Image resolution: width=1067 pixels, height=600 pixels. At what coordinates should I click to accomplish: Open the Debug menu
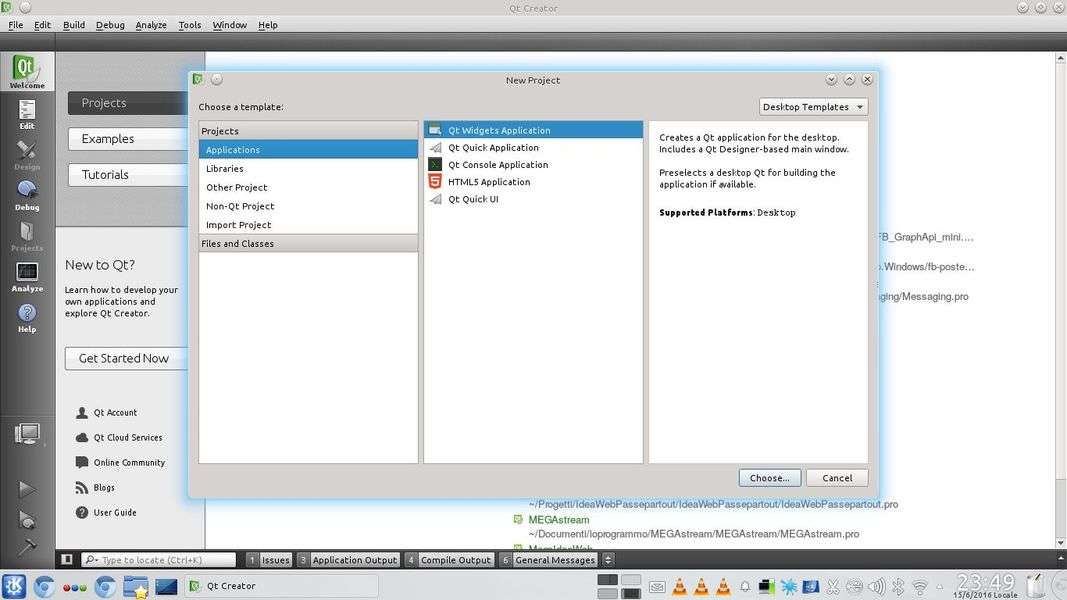pos(110,24)
